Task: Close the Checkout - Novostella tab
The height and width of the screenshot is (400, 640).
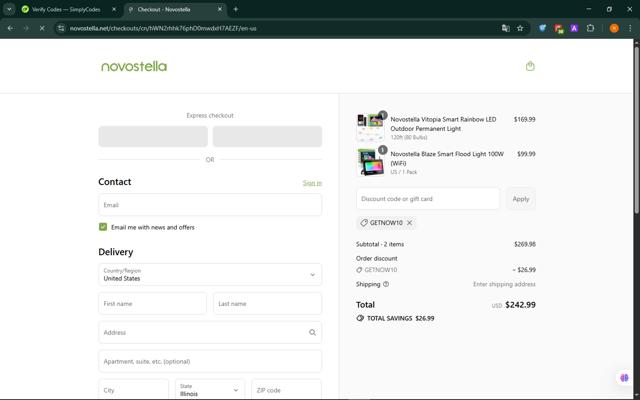Action: (220, 9)
